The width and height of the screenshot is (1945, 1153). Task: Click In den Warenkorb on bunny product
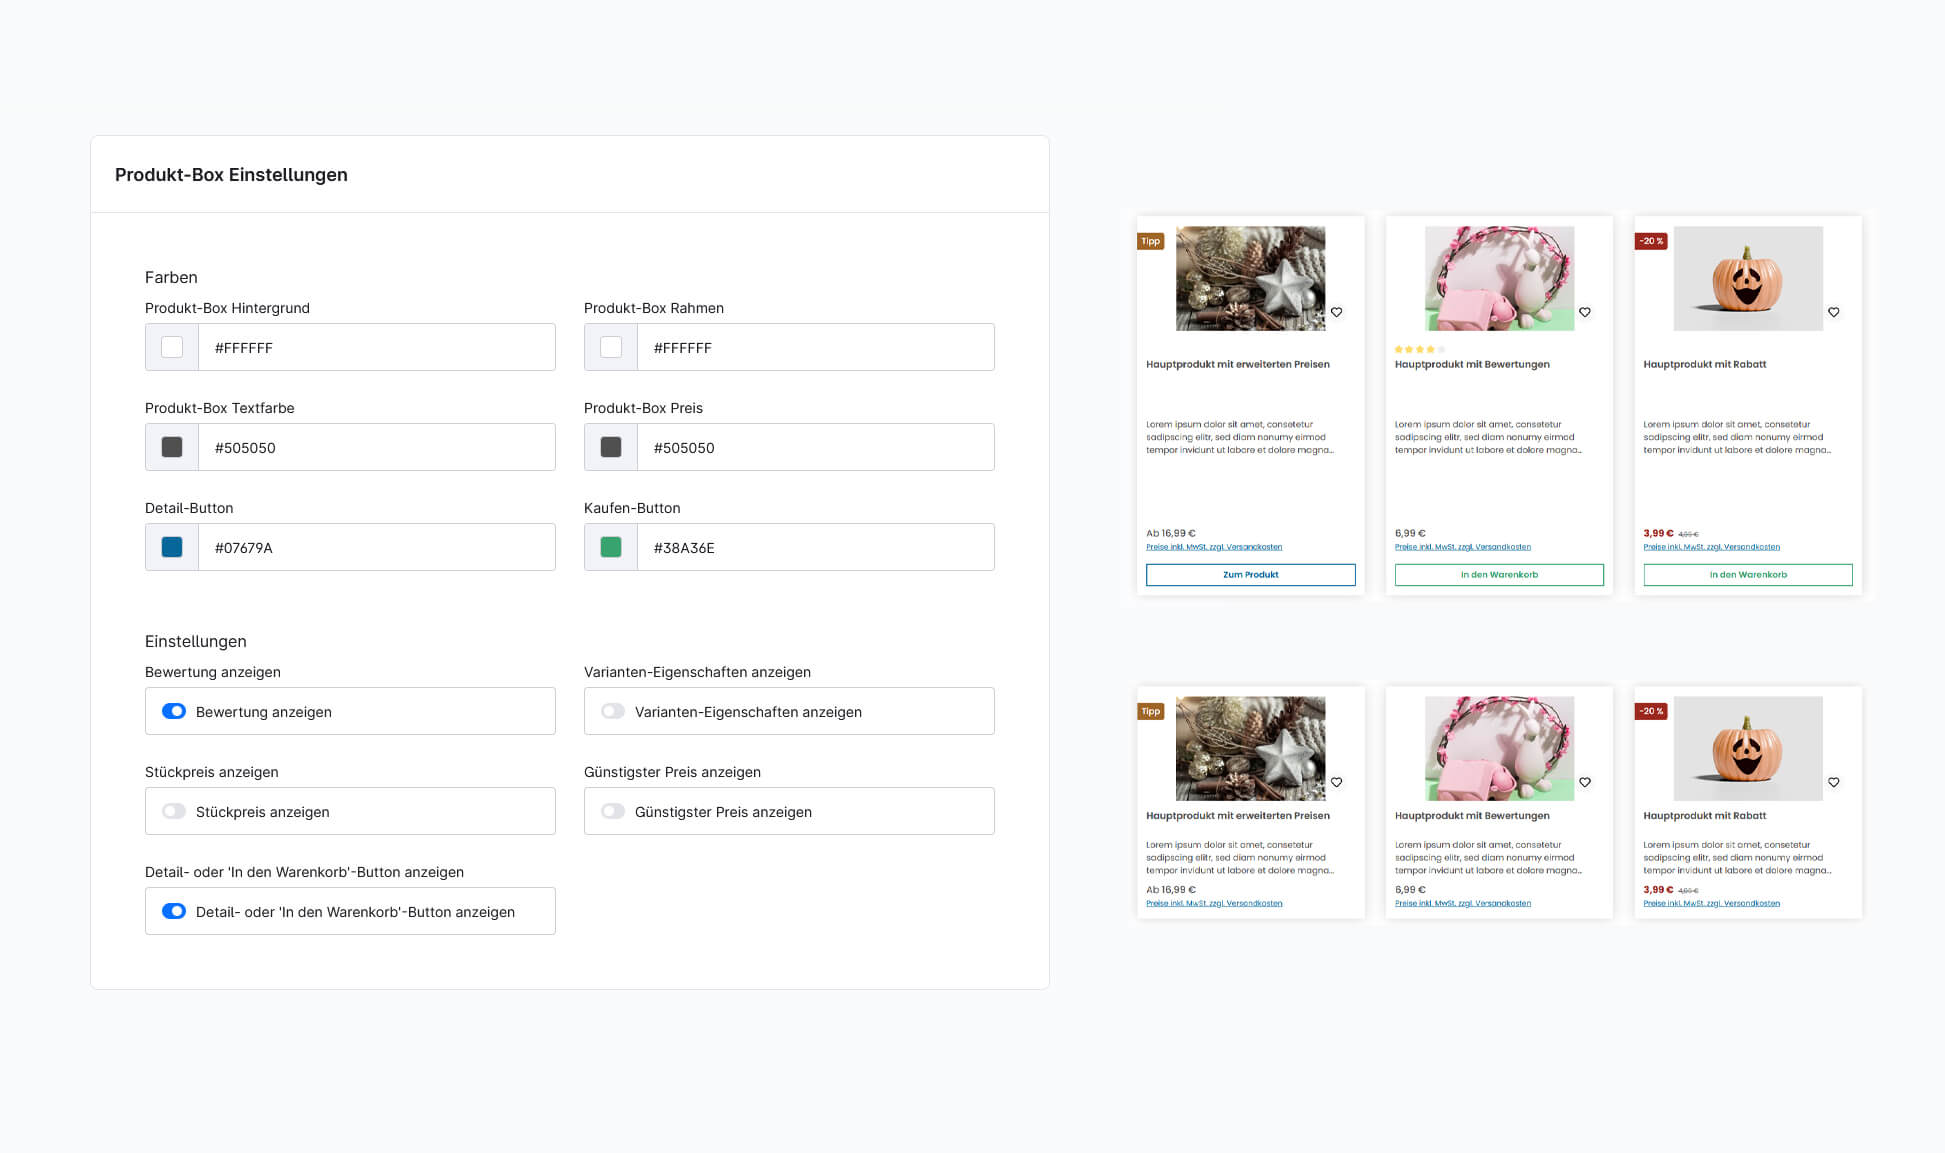(x=1499, y=575)
